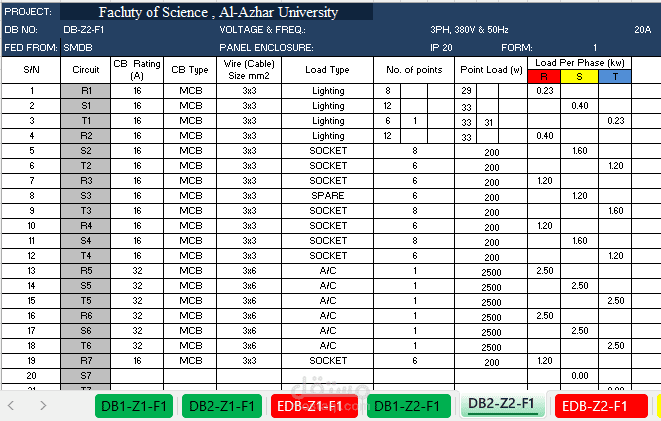Select the Load Per Phase (kw) header
The height and width of the screenshot is (421, 661).
coord(580,63)
